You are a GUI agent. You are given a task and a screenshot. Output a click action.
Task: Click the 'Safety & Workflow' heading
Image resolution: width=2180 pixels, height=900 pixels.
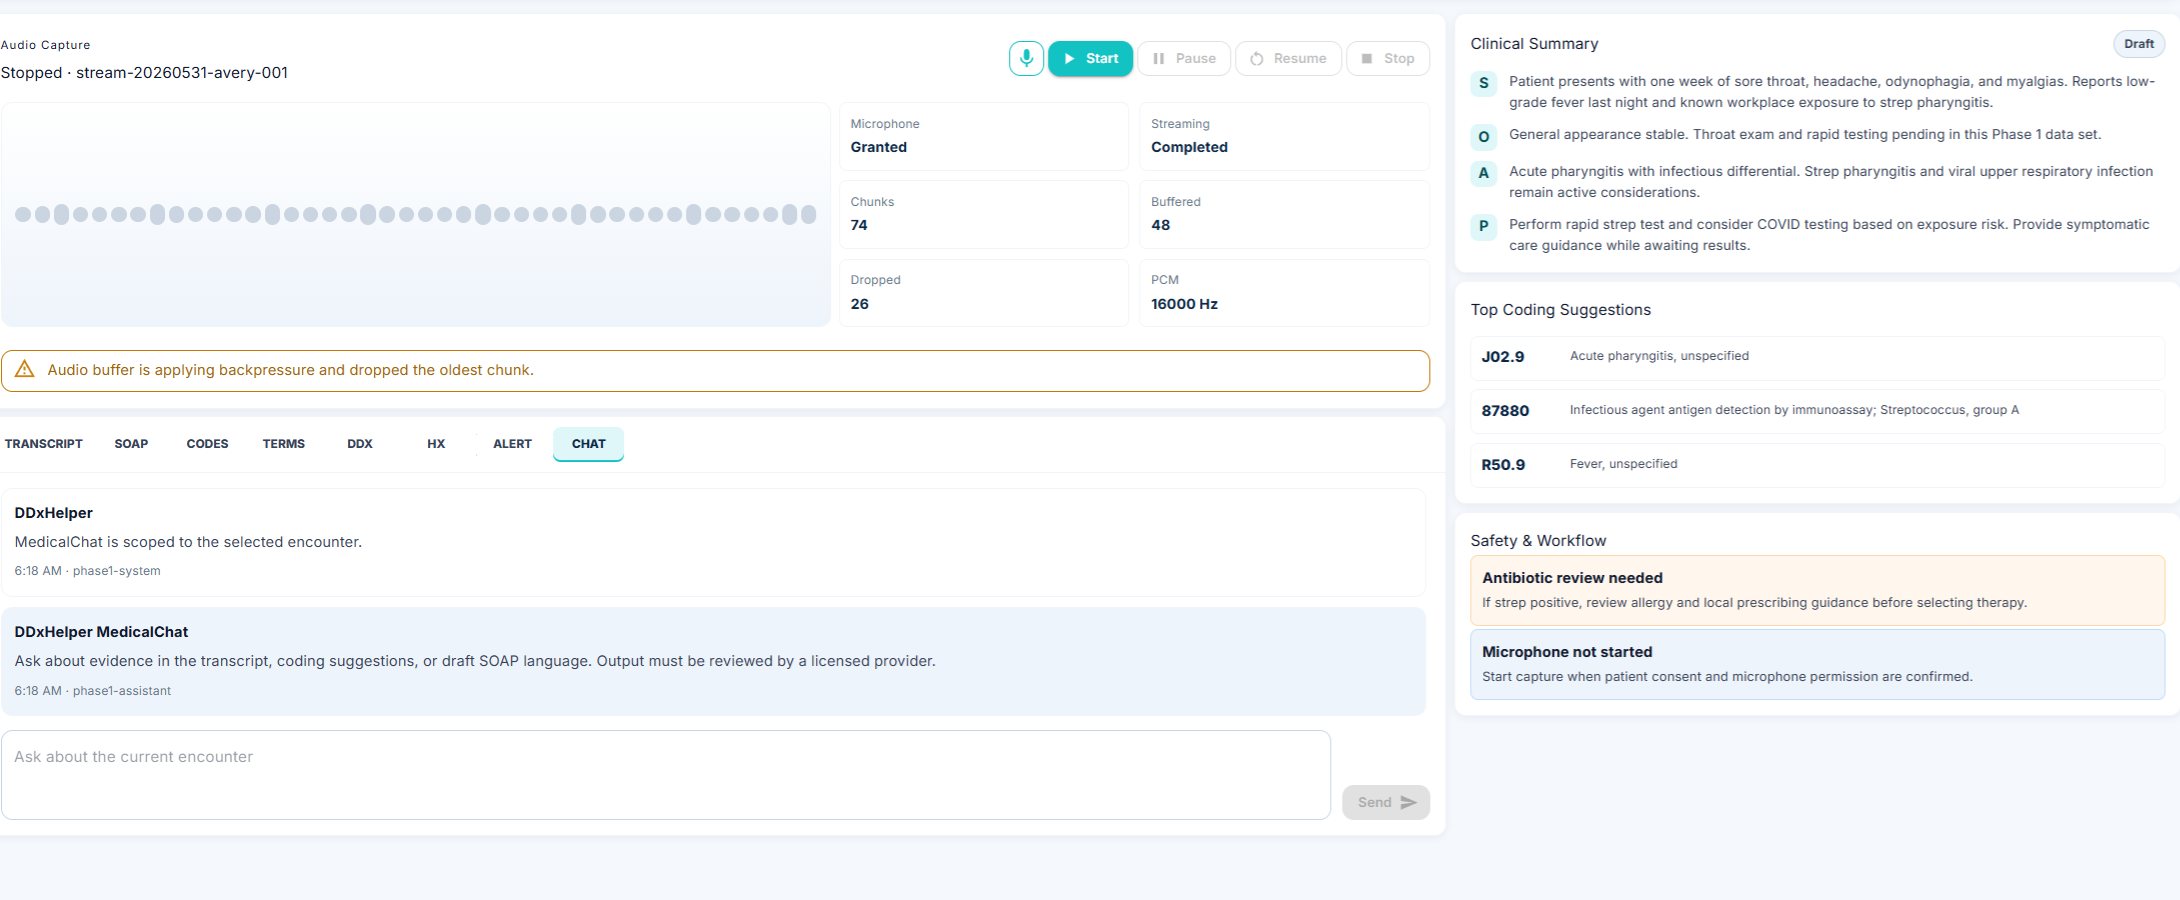coord(1538,541)
